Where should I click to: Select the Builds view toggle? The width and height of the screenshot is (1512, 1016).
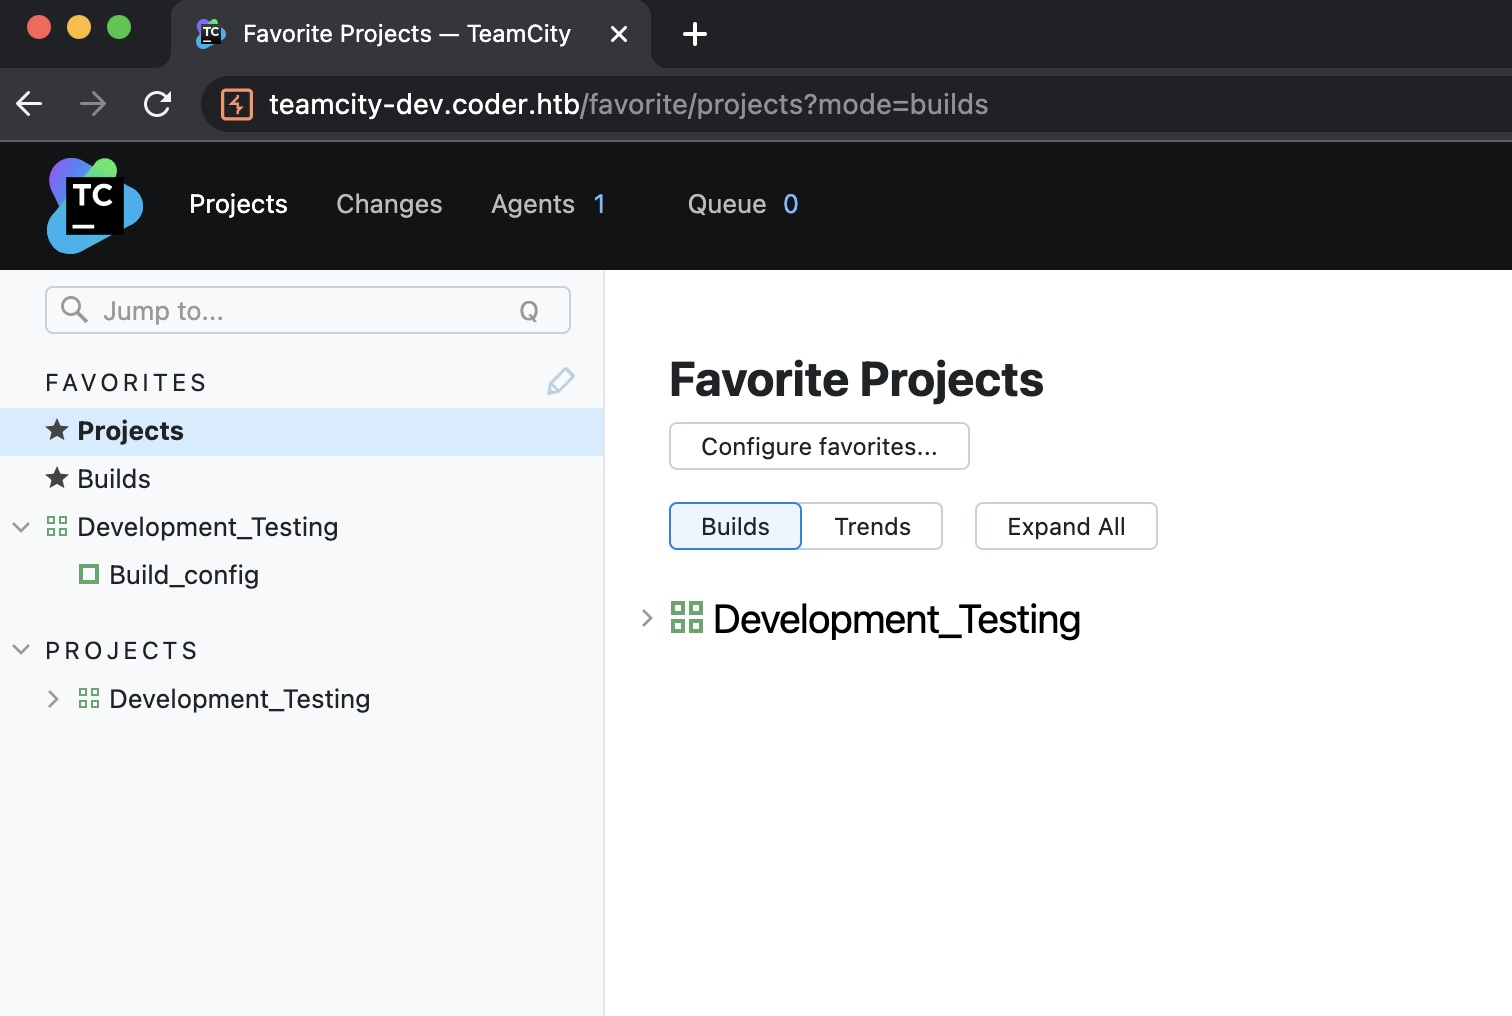pos(735,526)
